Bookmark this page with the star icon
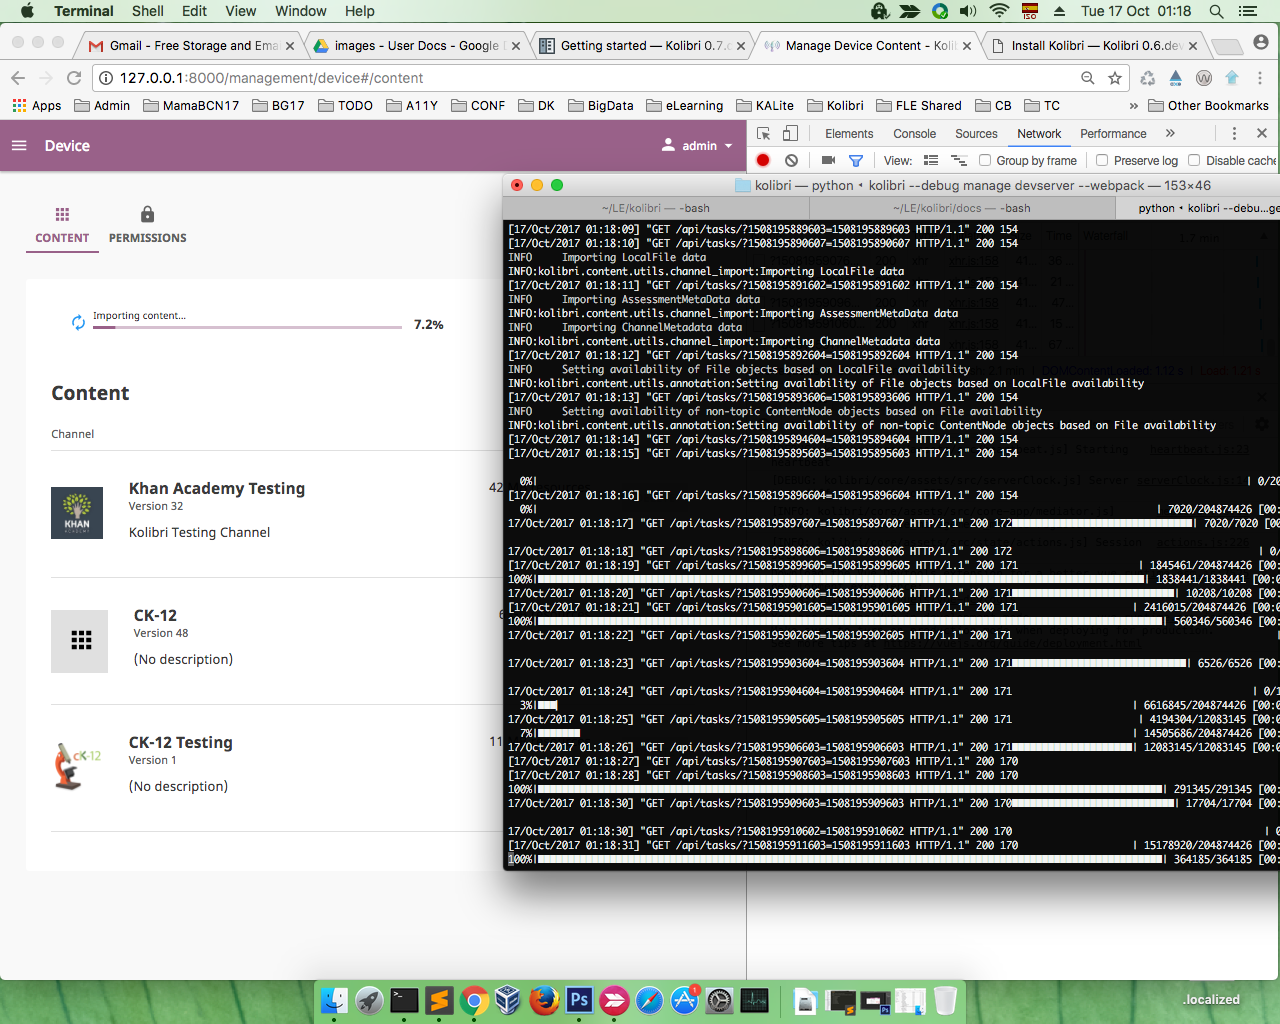1280x1024 pixels. [1115, 78]
